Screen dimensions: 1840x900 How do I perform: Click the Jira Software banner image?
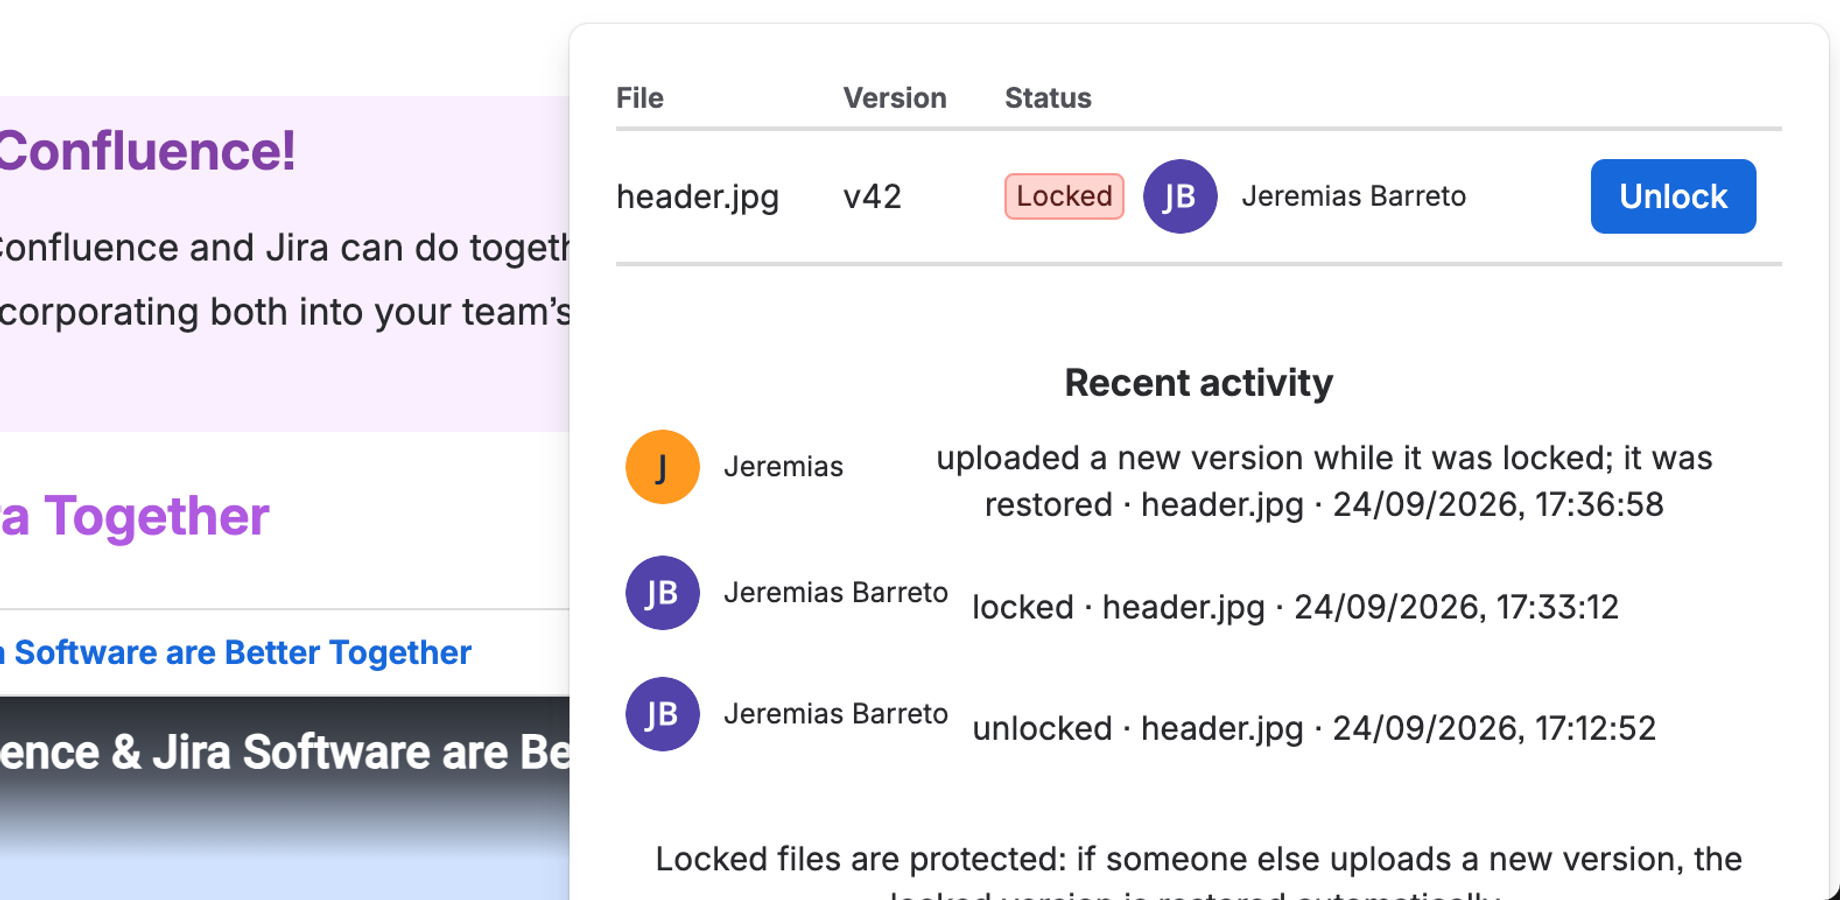point(285,798)
